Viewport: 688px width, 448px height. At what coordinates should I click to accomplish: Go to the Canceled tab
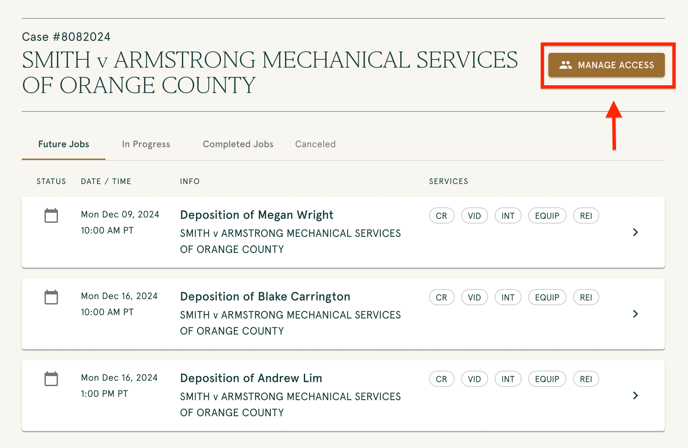click(315, 144)
